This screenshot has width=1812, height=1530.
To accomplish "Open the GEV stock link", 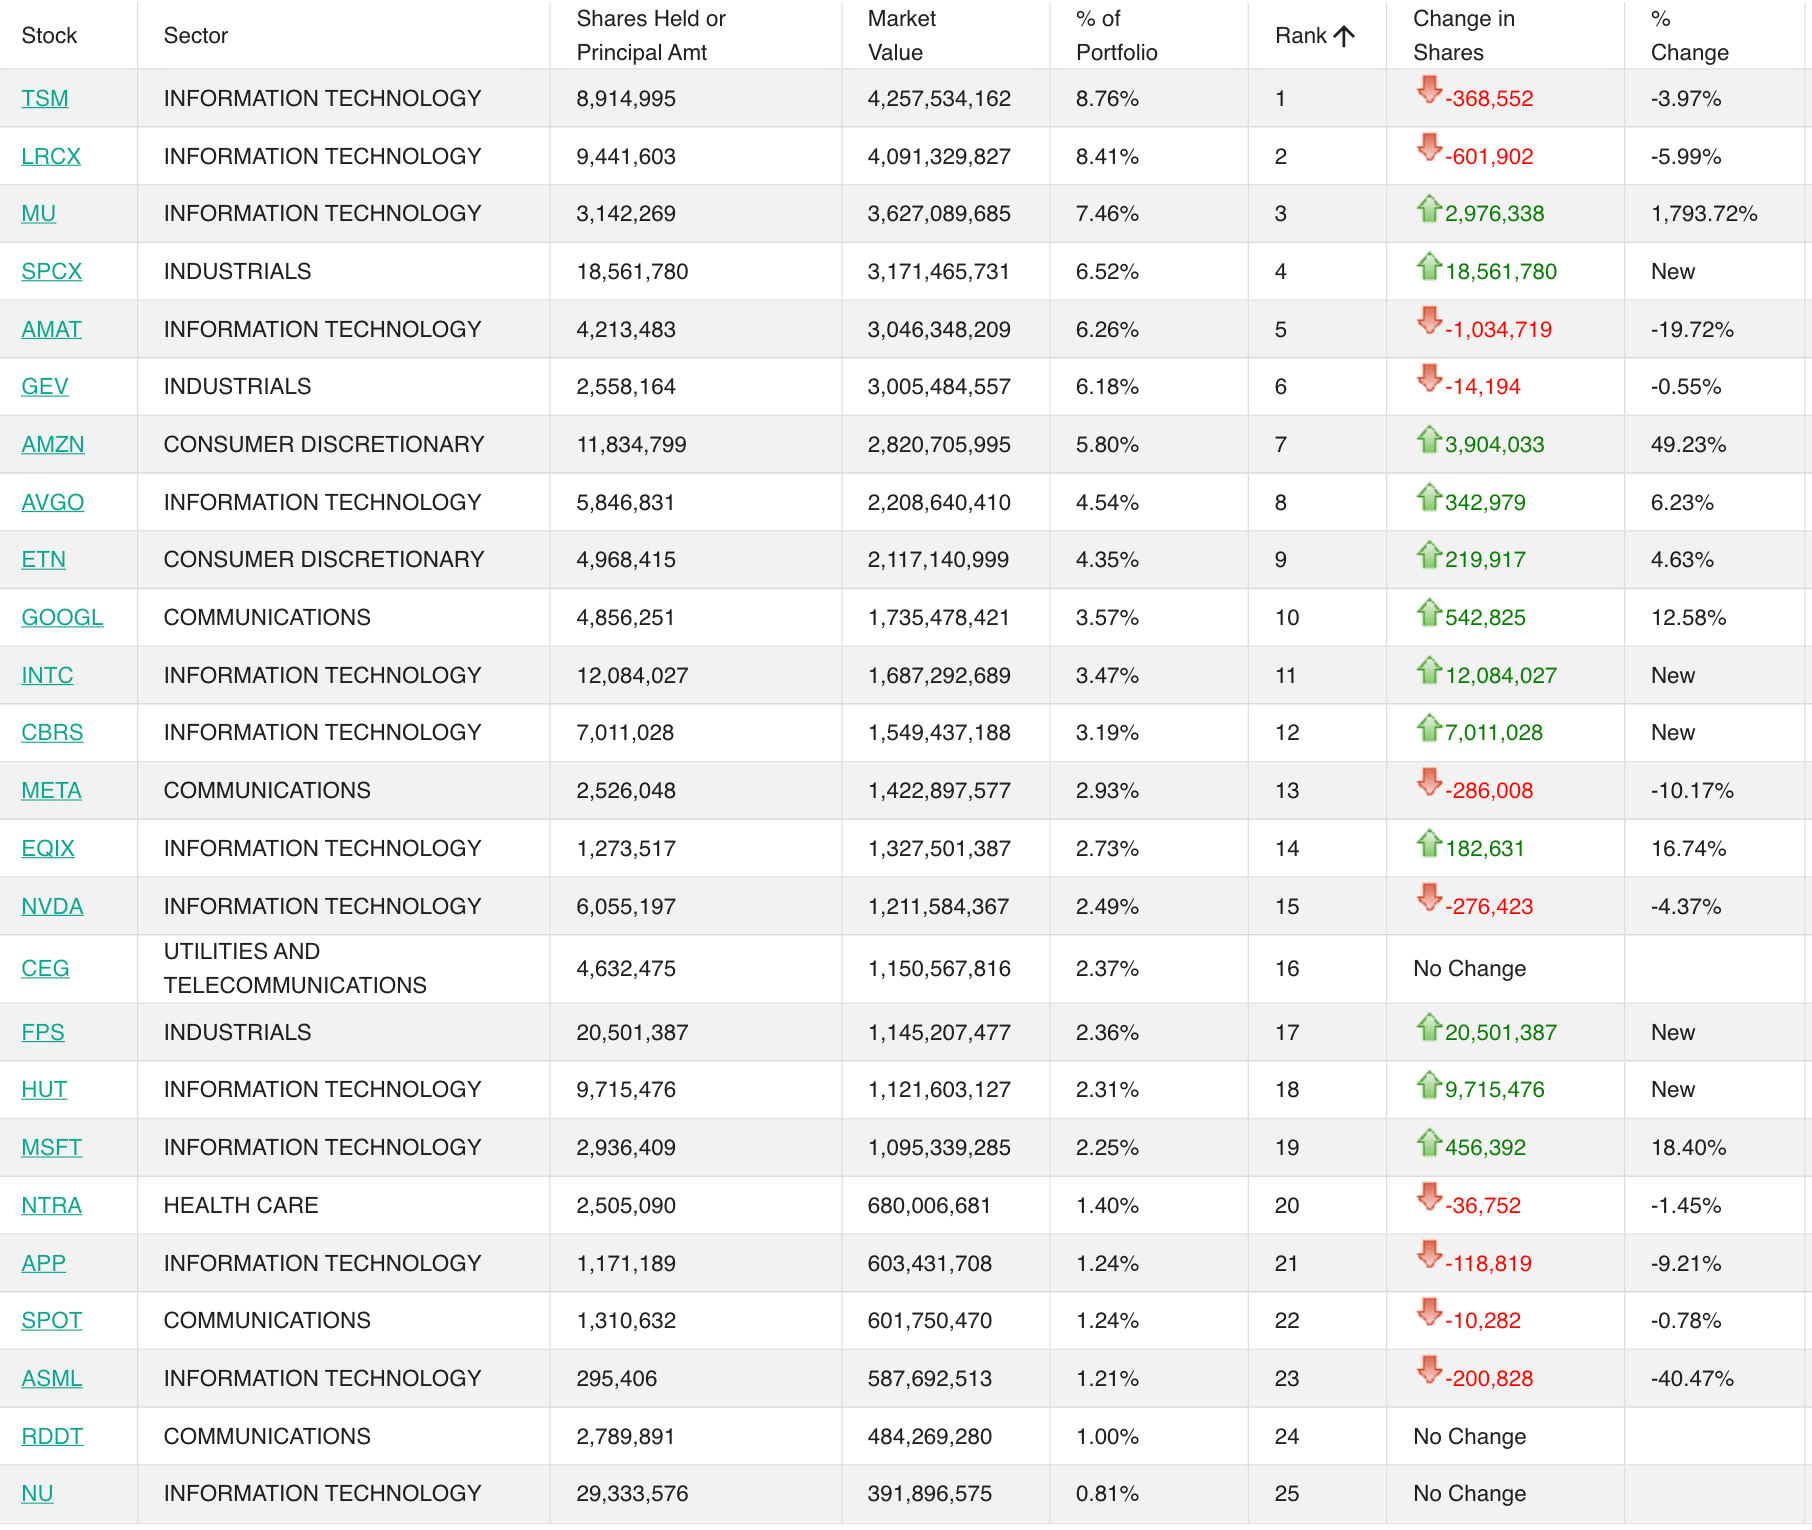I will point(45,387).
